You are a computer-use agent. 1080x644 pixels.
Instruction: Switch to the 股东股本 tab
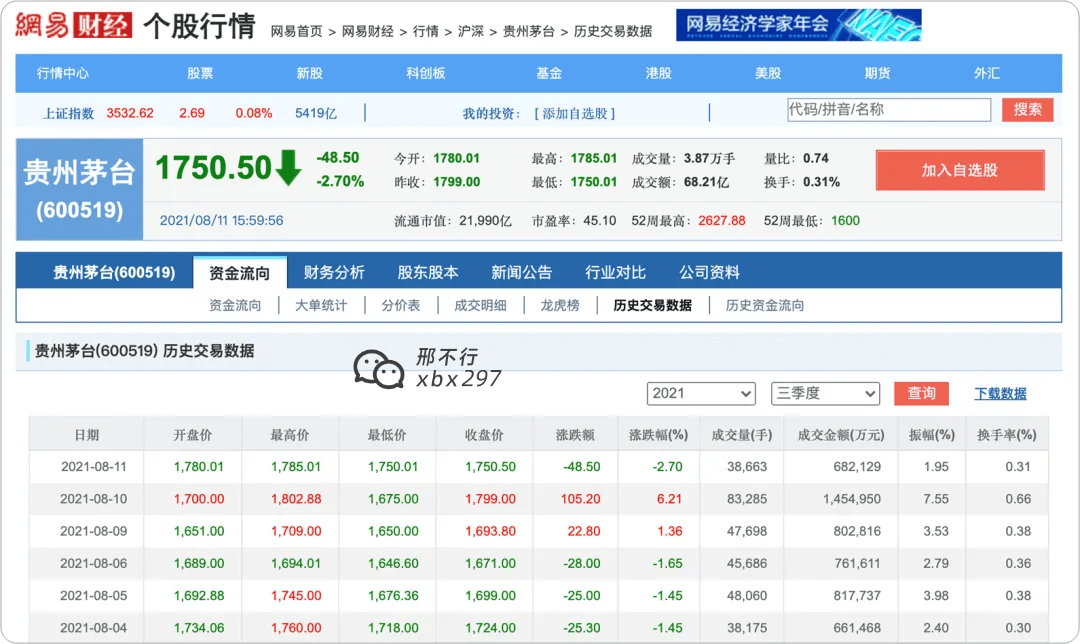(428, 273)
